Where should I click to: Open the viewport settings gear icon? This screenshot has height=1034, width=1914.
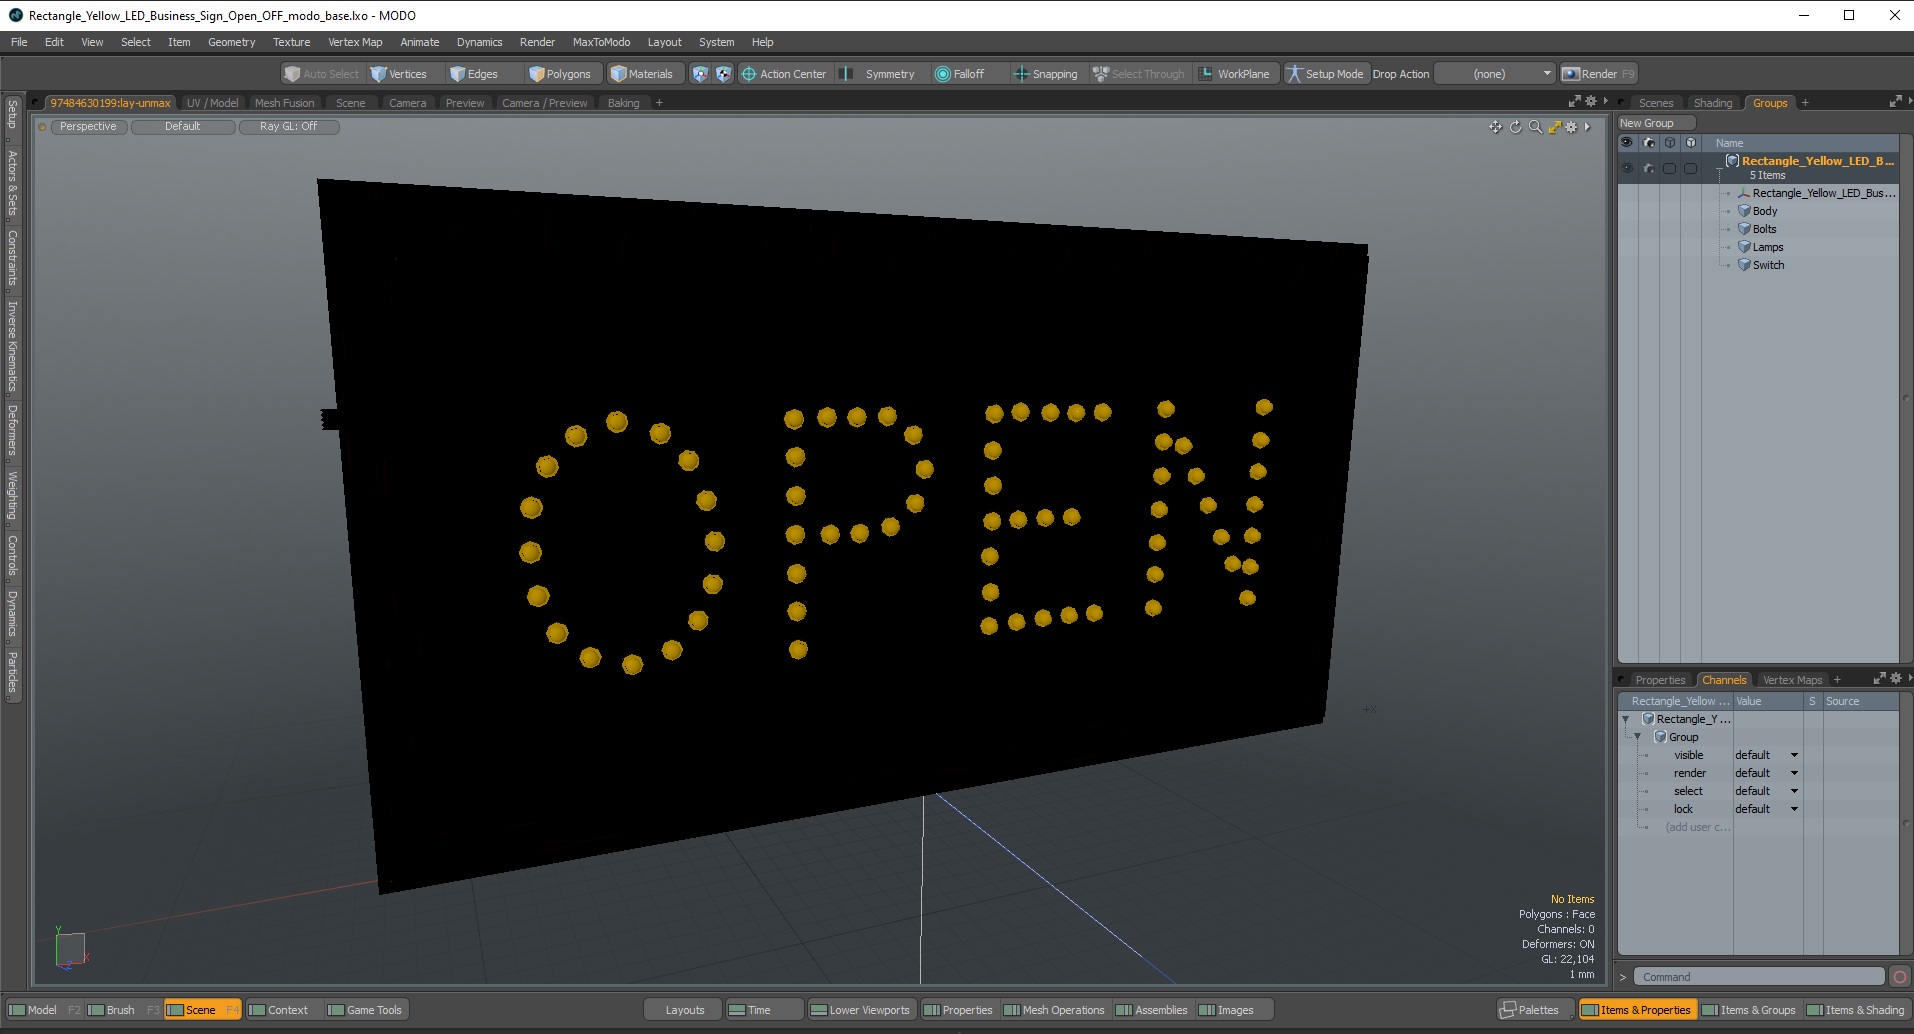[x=1571, y=127]
